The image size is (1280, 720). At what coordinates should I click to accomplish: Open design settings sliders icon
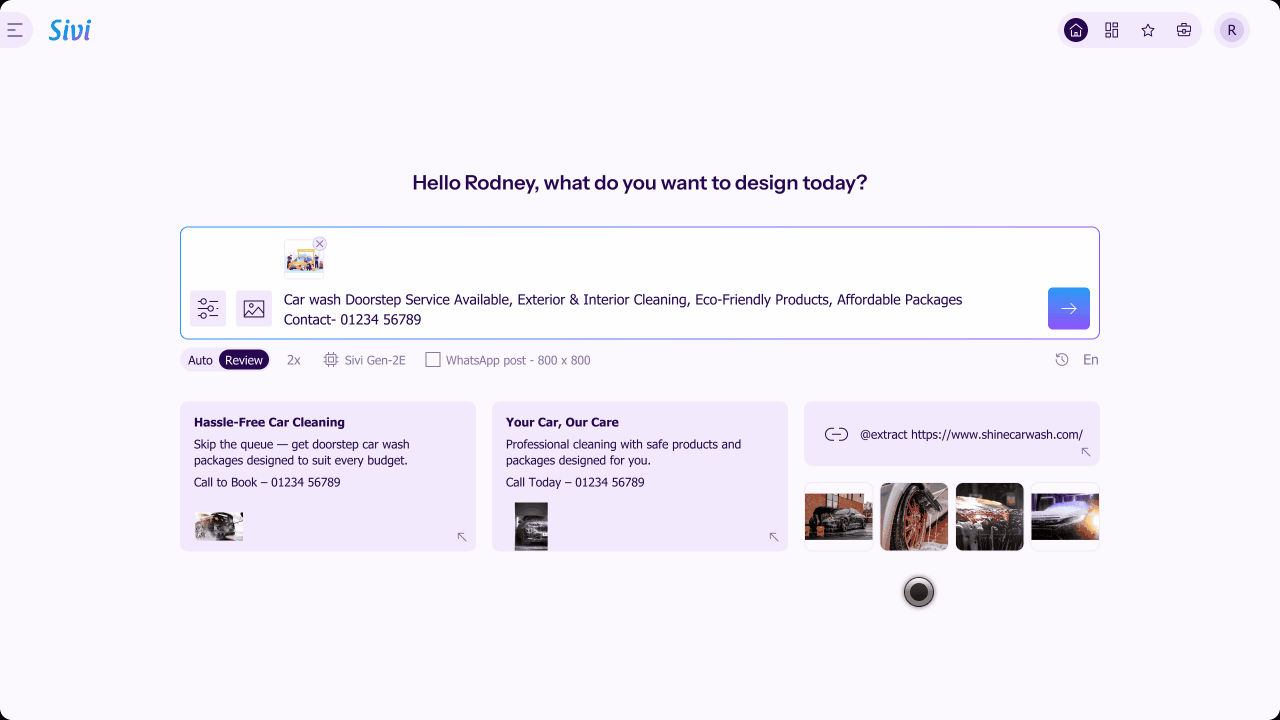click(208, 308)
